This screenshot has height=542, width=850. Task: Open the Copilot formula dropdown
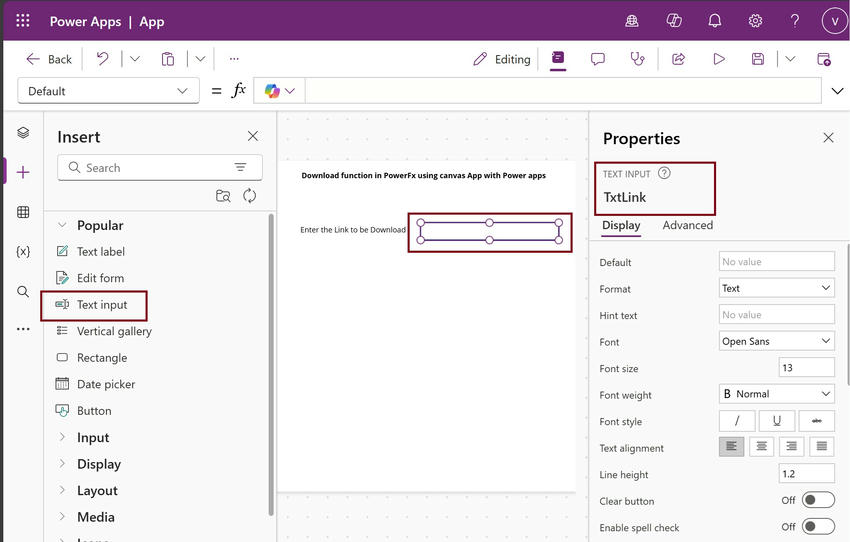[279, 91]
